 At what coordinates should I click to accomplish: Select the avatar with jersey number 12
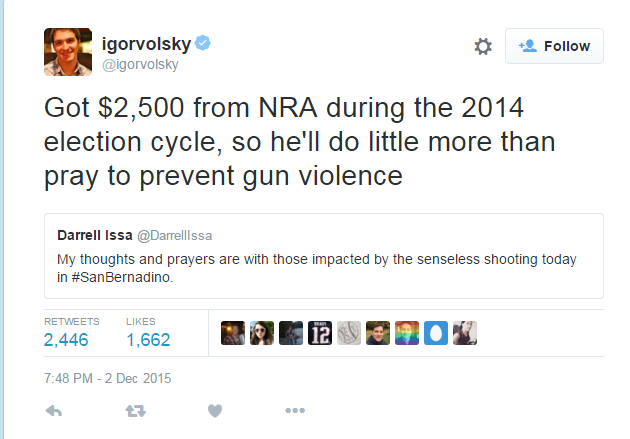[320, 333]
